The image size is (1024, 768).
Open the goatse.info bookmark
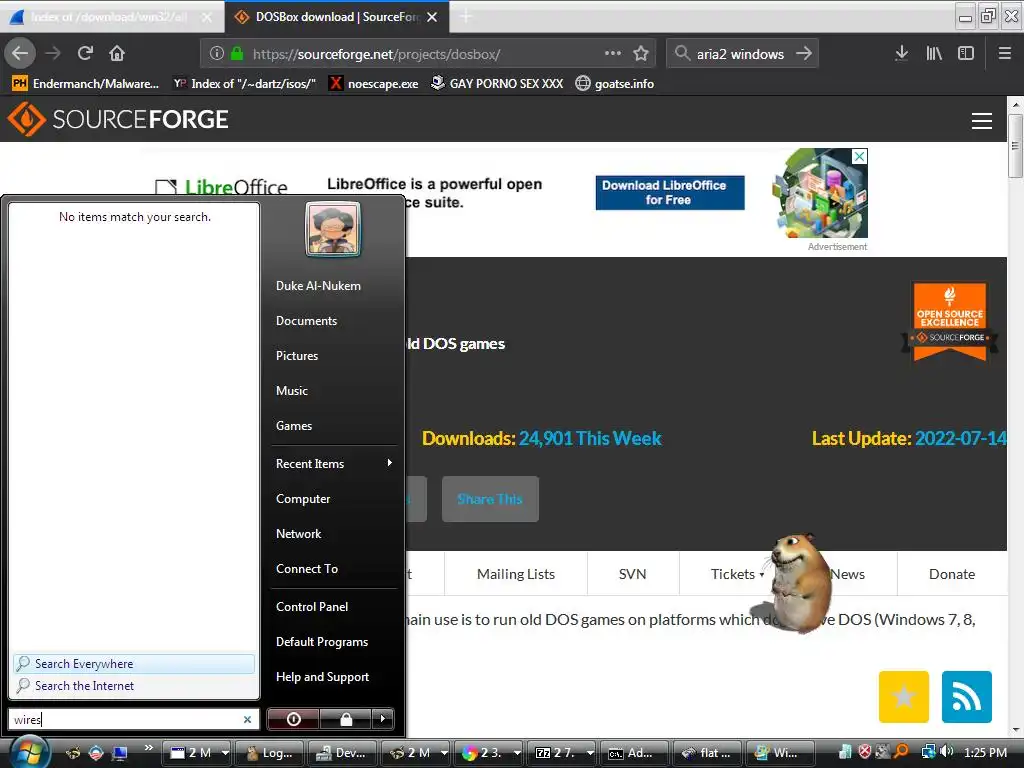615,84
